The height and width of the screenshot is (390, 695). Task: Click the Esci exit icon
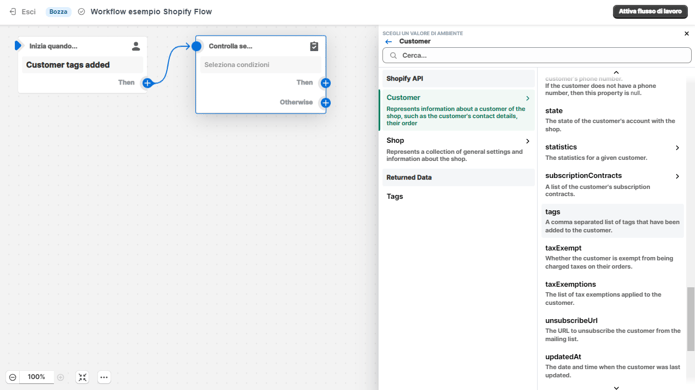(13, 12)
